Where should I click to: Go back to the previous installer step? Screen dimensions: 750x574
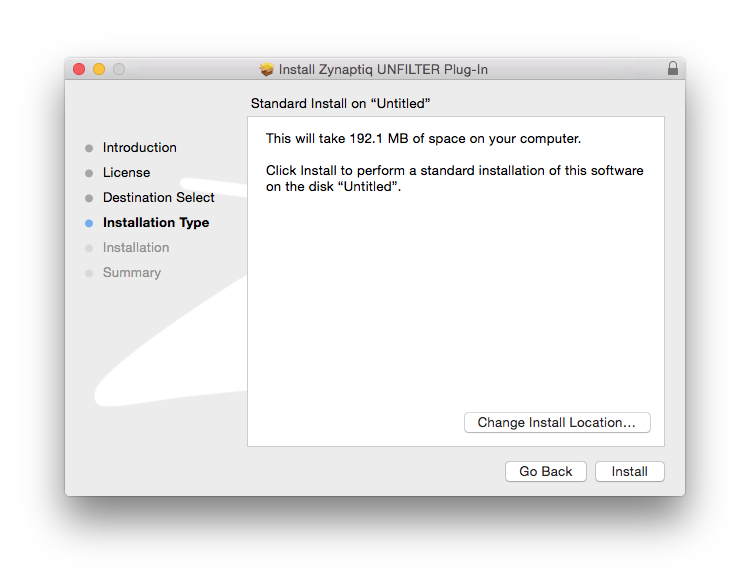click(x=546, y=472)
